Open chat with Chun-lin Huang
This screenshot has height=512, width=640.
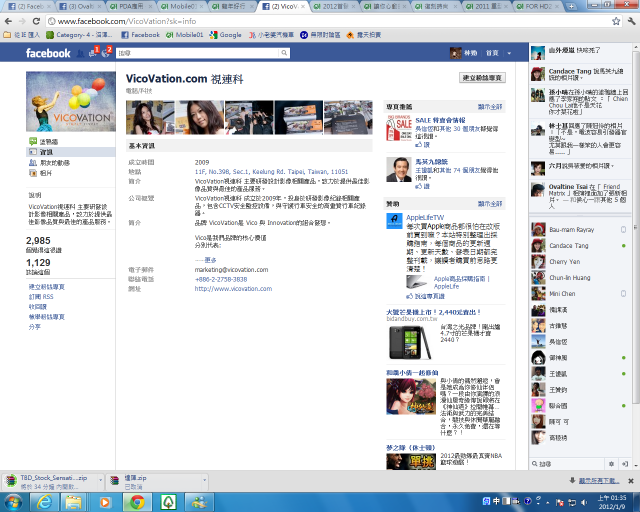tap(578, 278)
